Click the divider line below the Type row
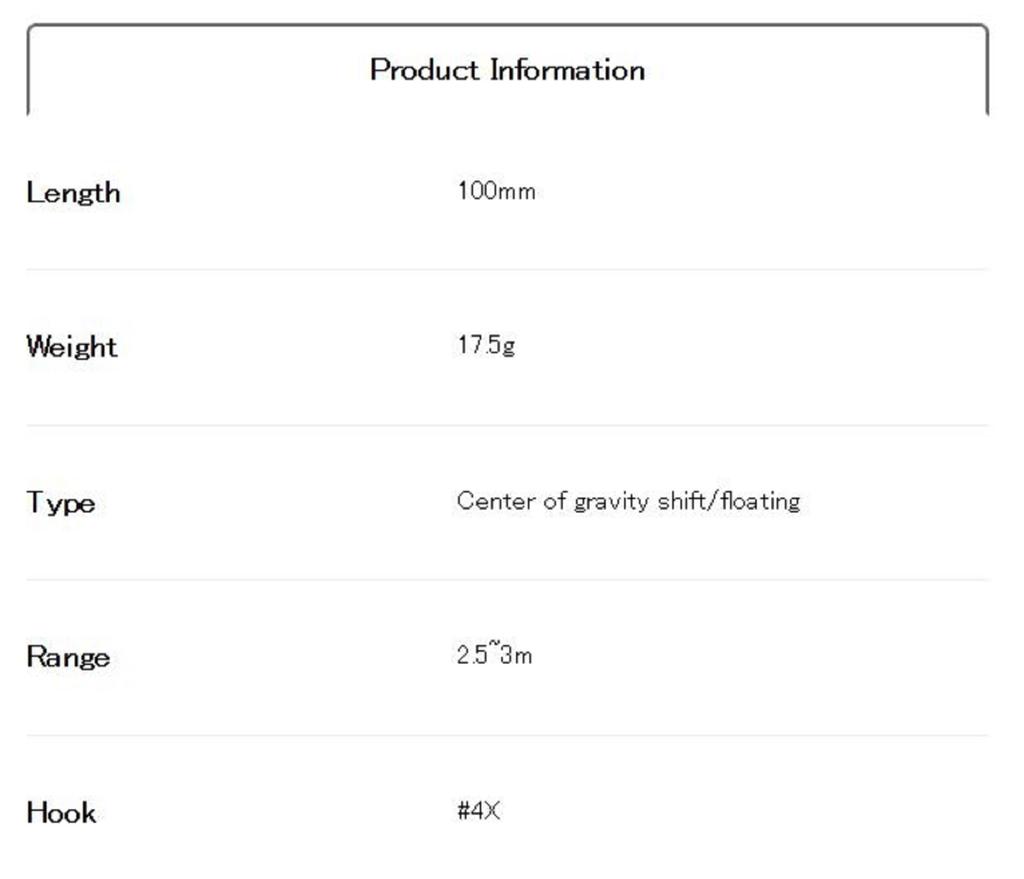Viewport: 1024px width, 879px height. point(506,580)
